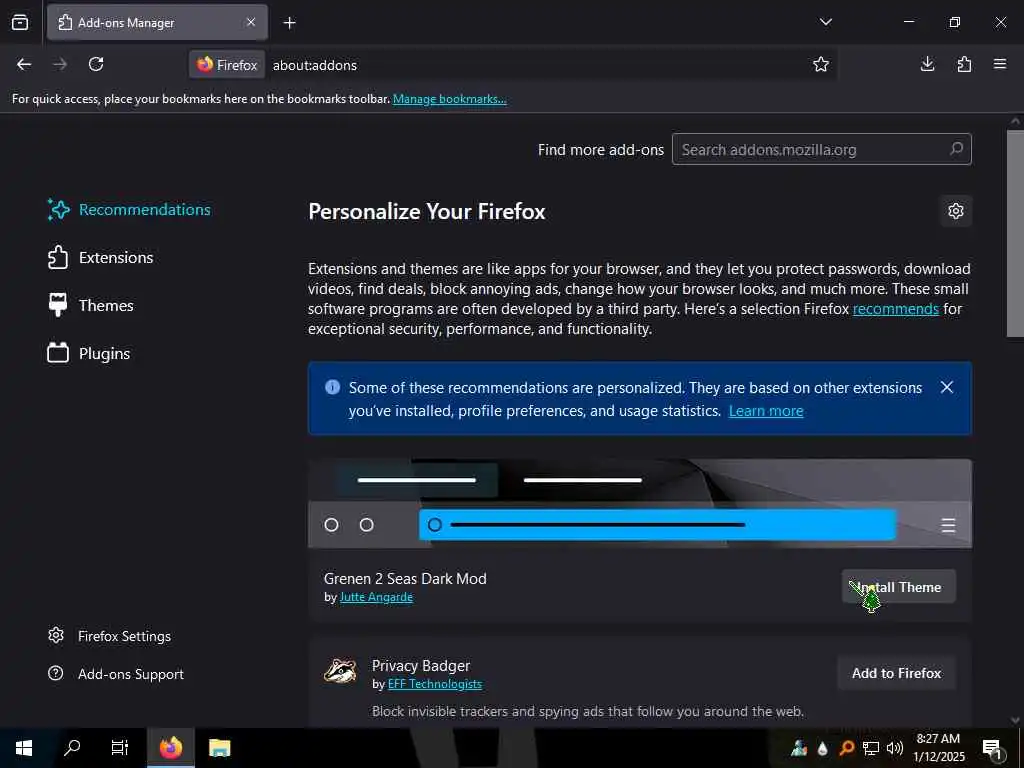The height and width of the screenshot is (768, 1024).
Task: Open the Firefox View icon in tab strip
Action: (x=20, y=23)
